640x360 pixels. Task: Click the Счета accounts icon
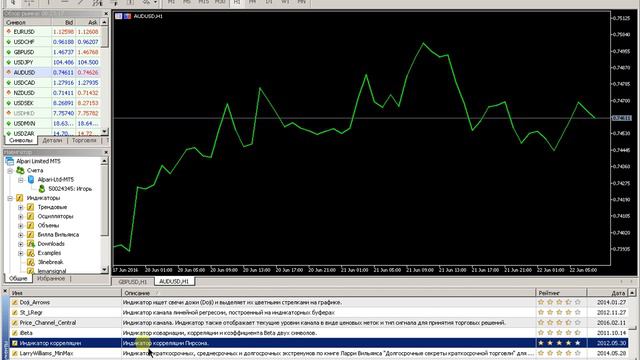click(x=20, y=170)
